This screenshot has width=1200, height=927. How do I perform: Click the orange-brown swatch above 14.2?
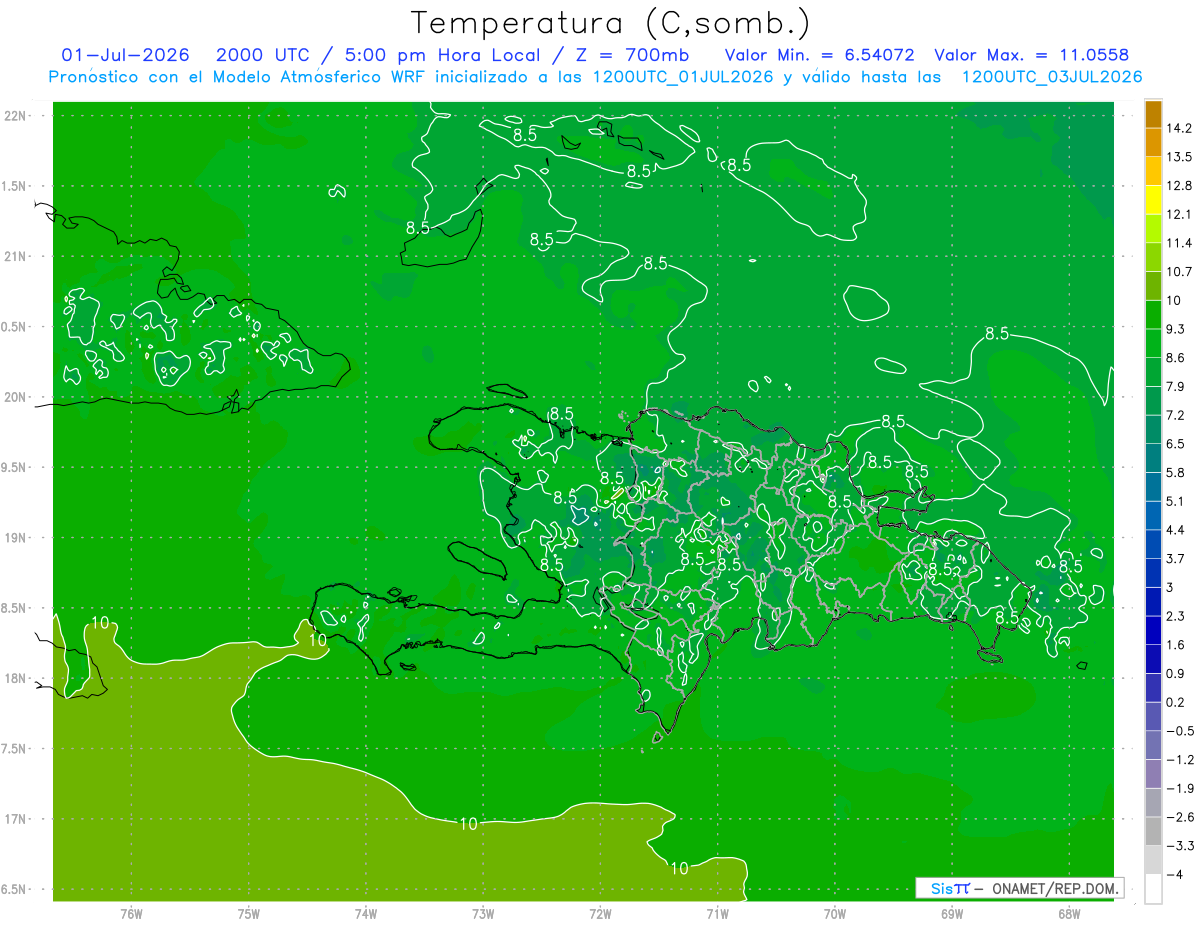coord(1153,114)
